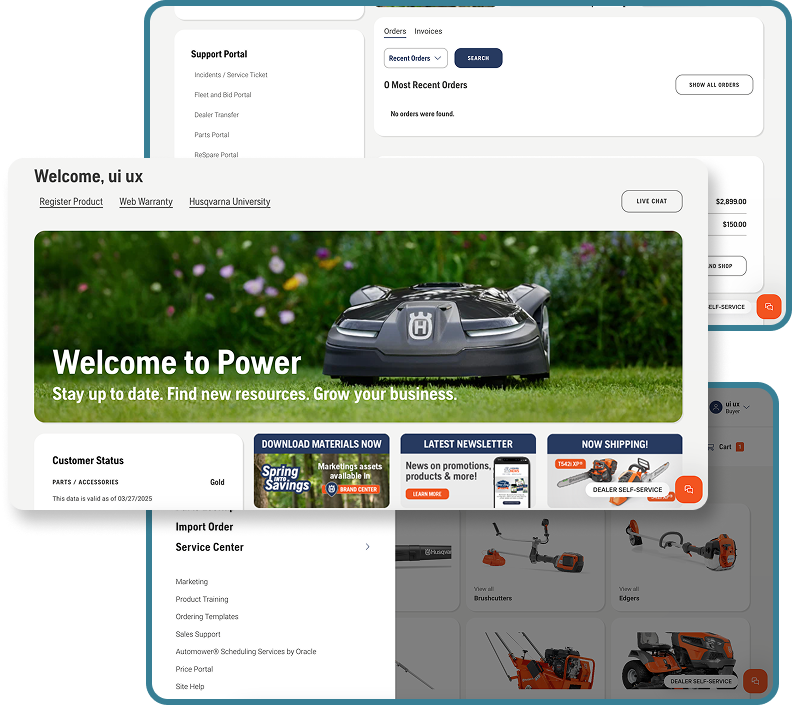Open Fleet and Bid Portal link
The image size is (792, 705).
click(x=223, y=95)
